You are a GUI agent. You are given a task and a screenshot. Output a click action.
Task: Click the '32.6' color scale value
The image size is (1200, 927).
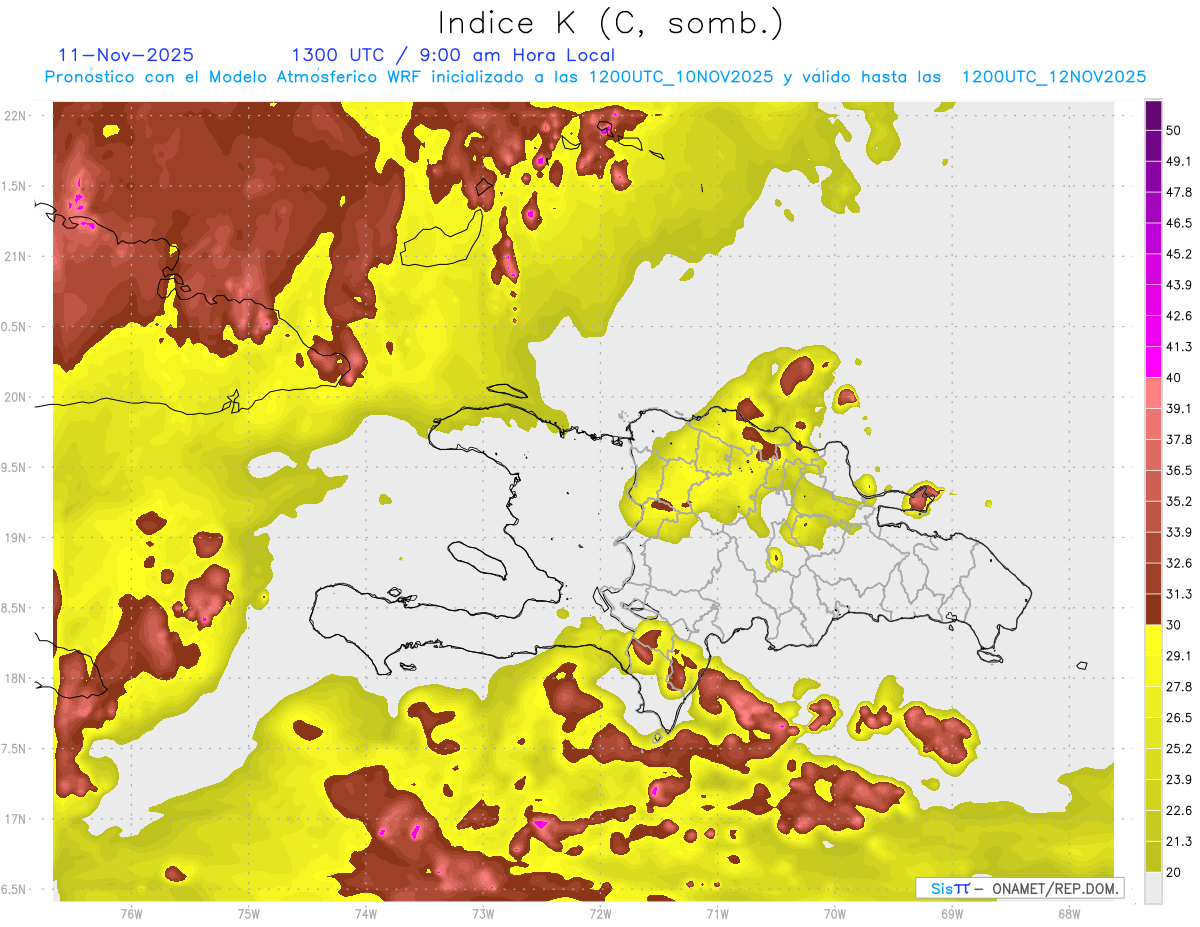click(1179, 563)
